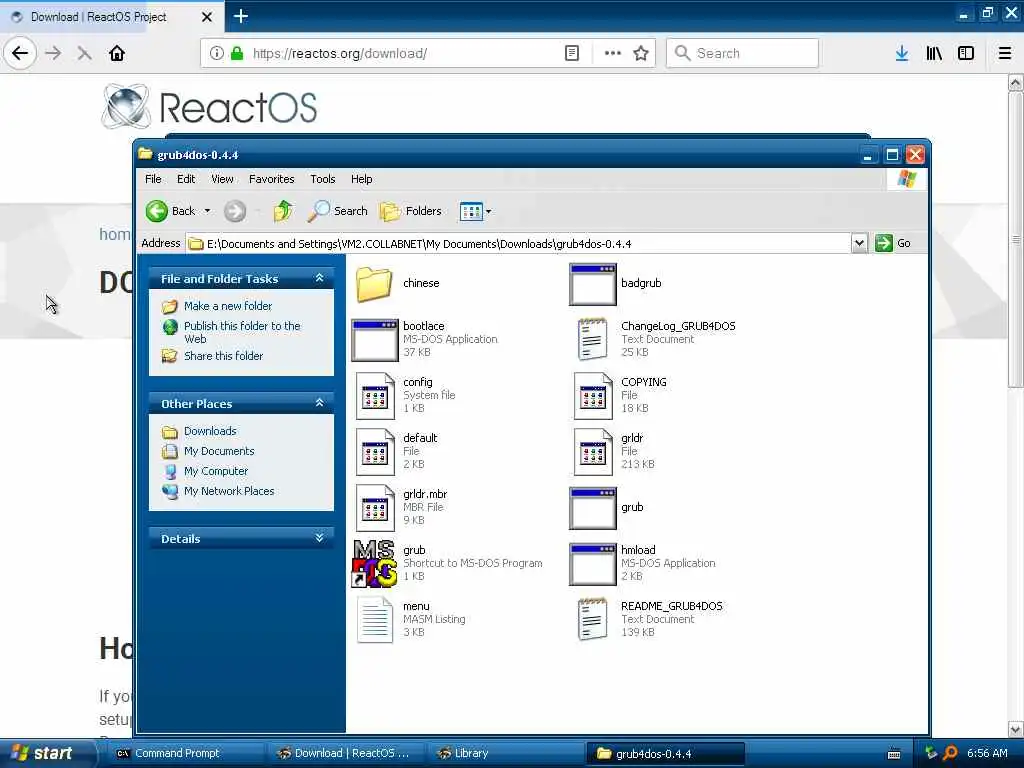Click the Go button beside address bar
The image size is (1024, 768).
pos(893,244)
